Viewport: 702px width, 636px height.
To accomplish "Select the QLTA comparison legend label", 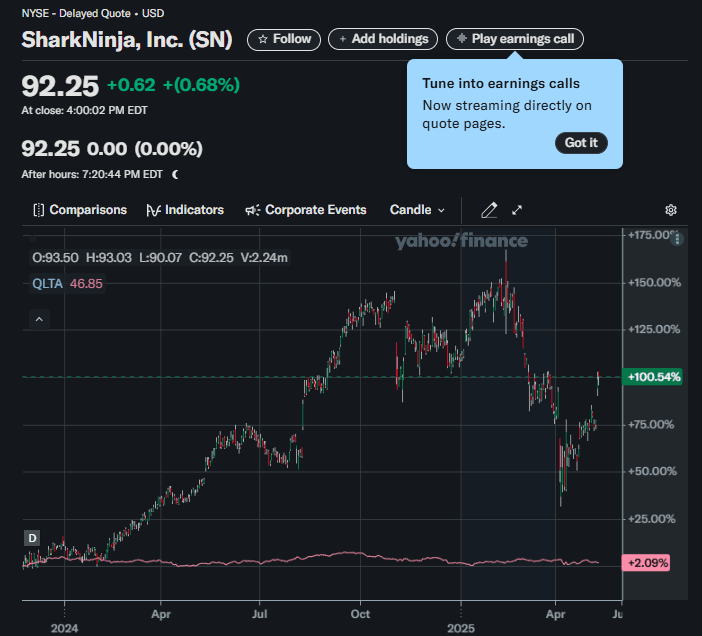I will click(x=47, y=283).
